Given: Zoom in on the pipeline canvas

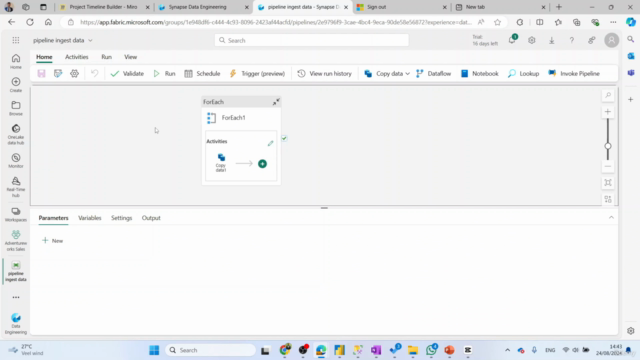Looking at the screenshot, I should 608,112.
